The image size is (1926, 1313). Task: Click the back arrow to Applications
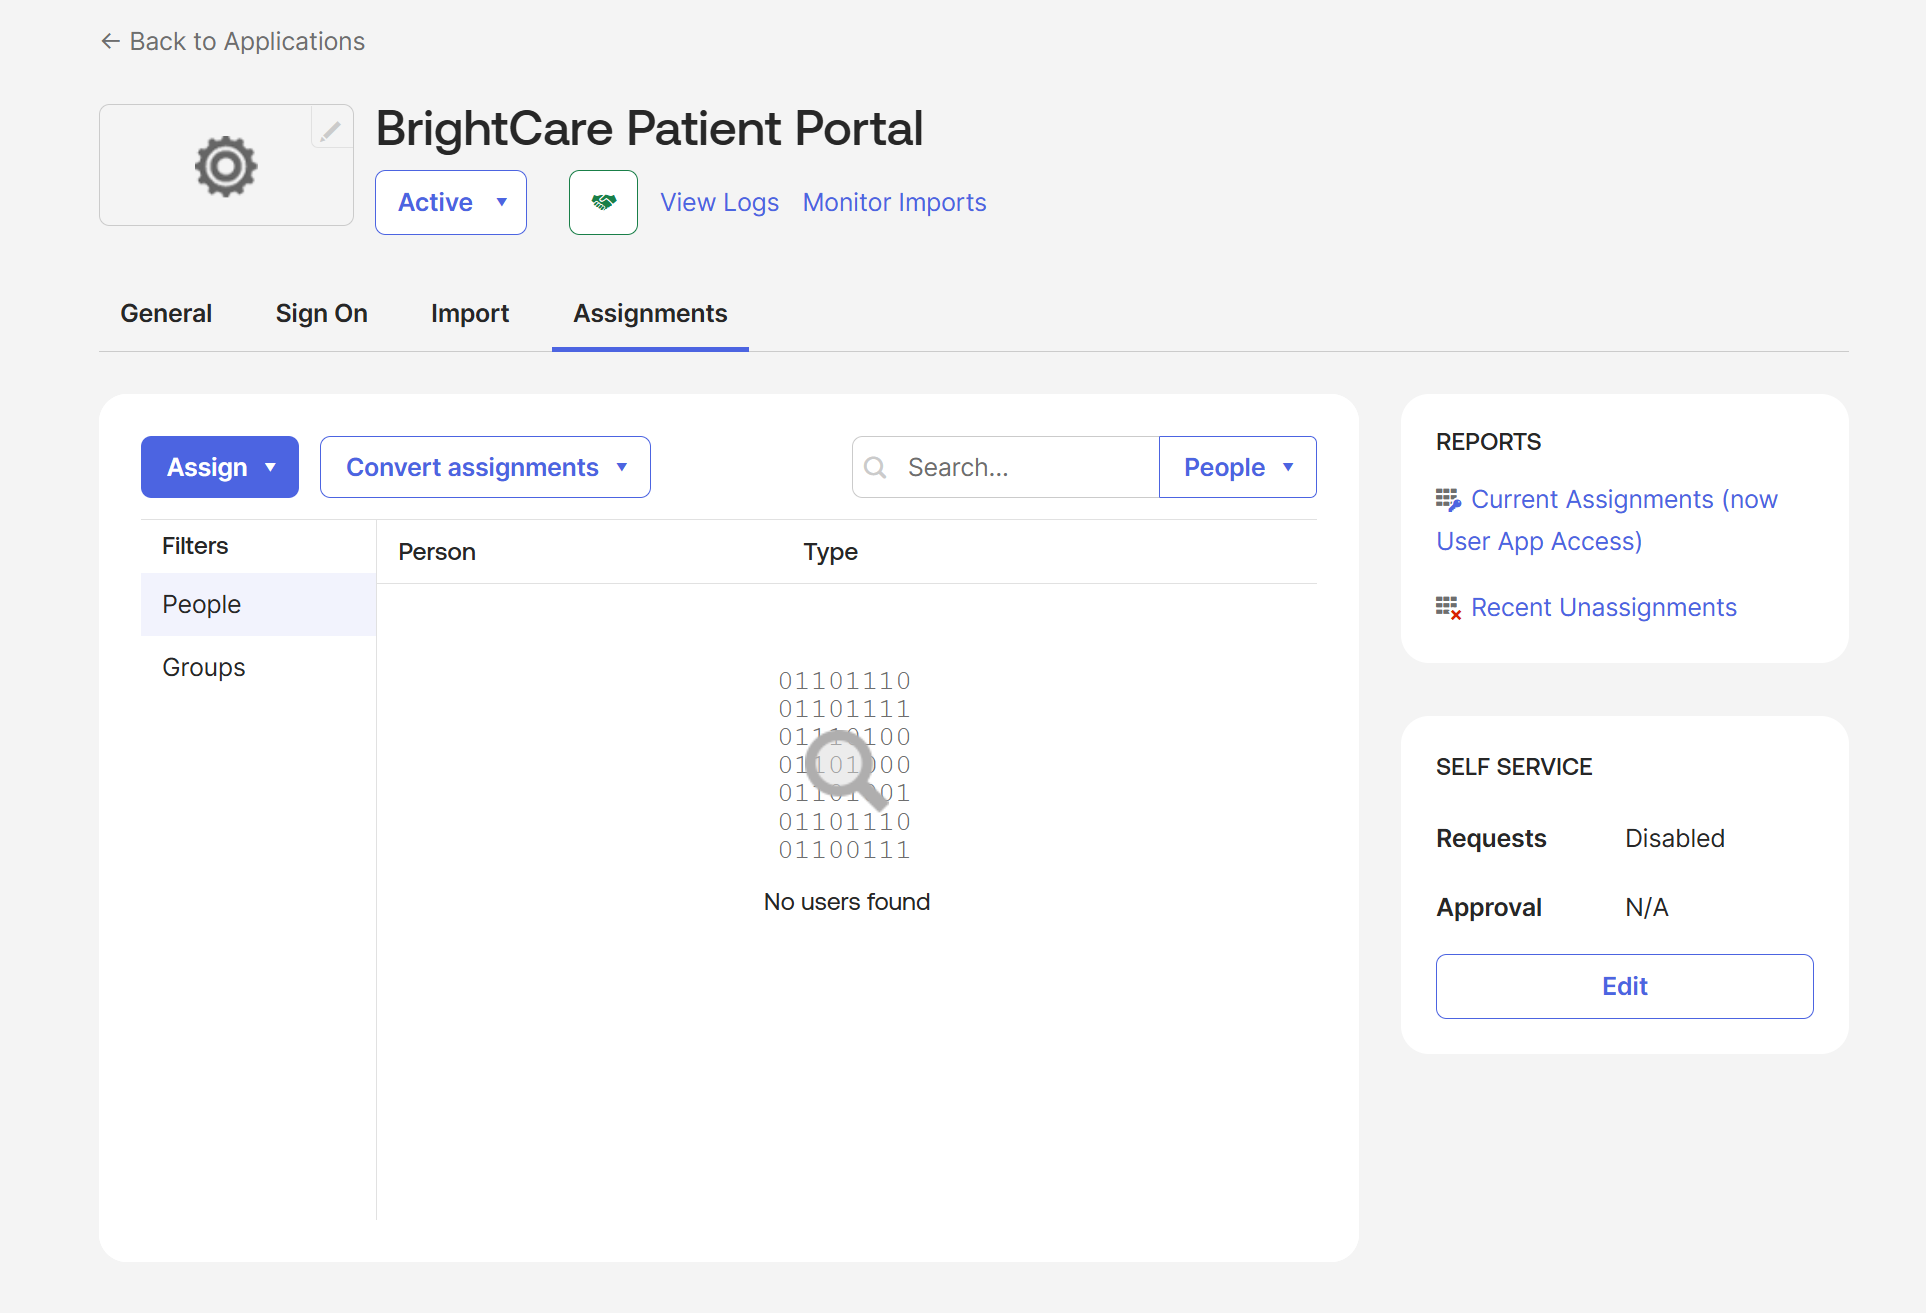click(110, 41)
